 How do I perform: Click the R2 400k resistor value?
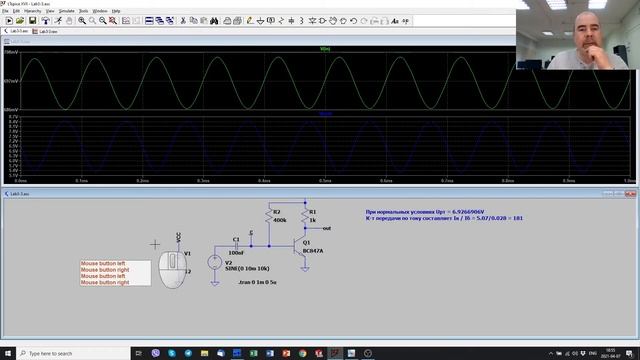(280, 220)
